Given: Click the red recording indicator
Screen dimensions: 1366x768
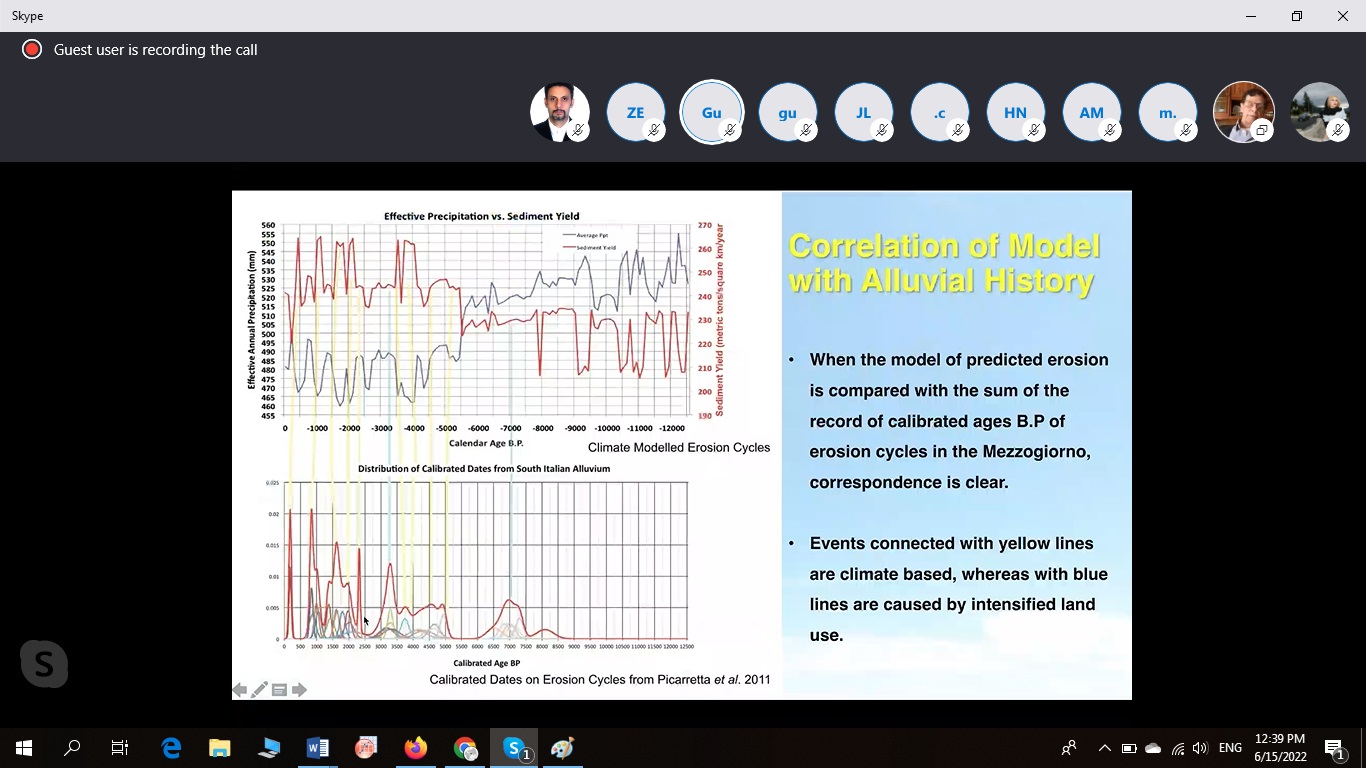Looking at the screenshot, I should 32,49.
